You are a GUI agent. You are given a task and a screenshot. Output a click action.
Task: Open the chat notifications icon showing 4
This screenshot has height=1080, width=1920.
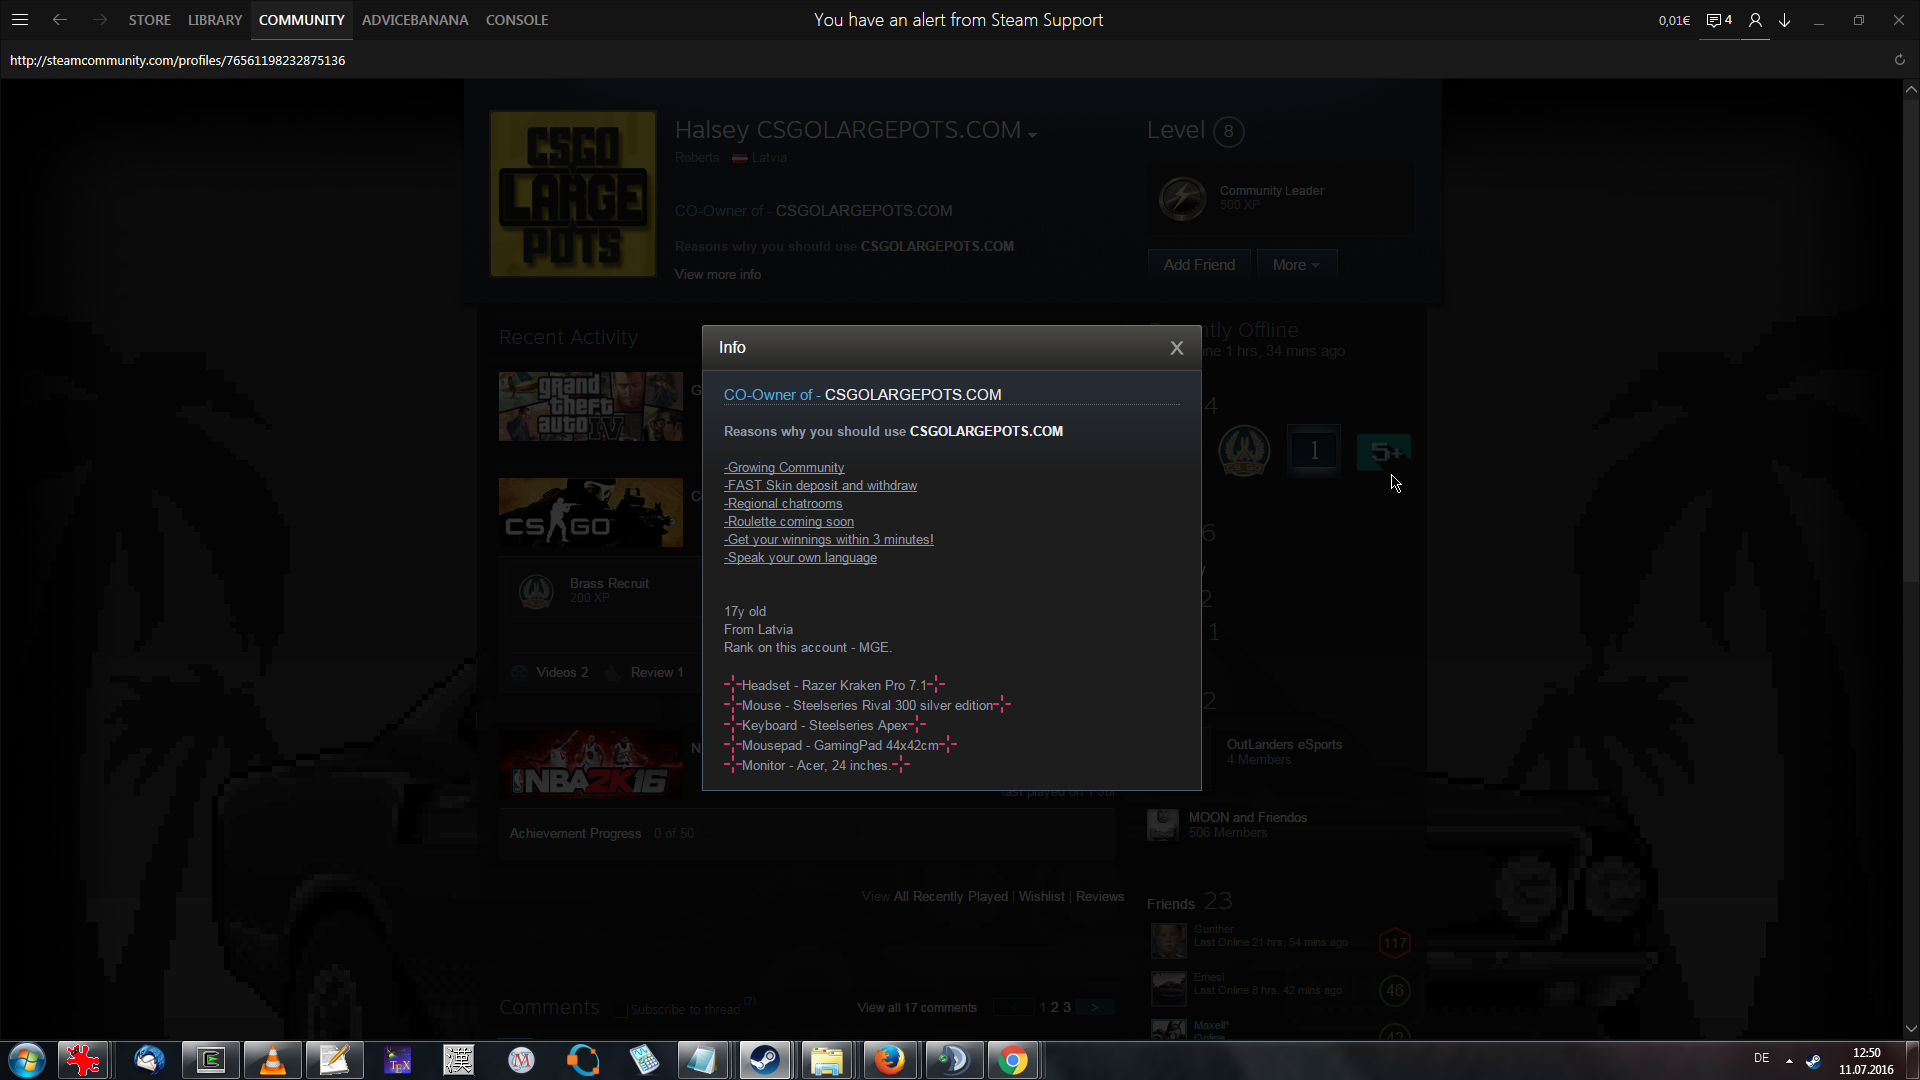[1718, 20]
